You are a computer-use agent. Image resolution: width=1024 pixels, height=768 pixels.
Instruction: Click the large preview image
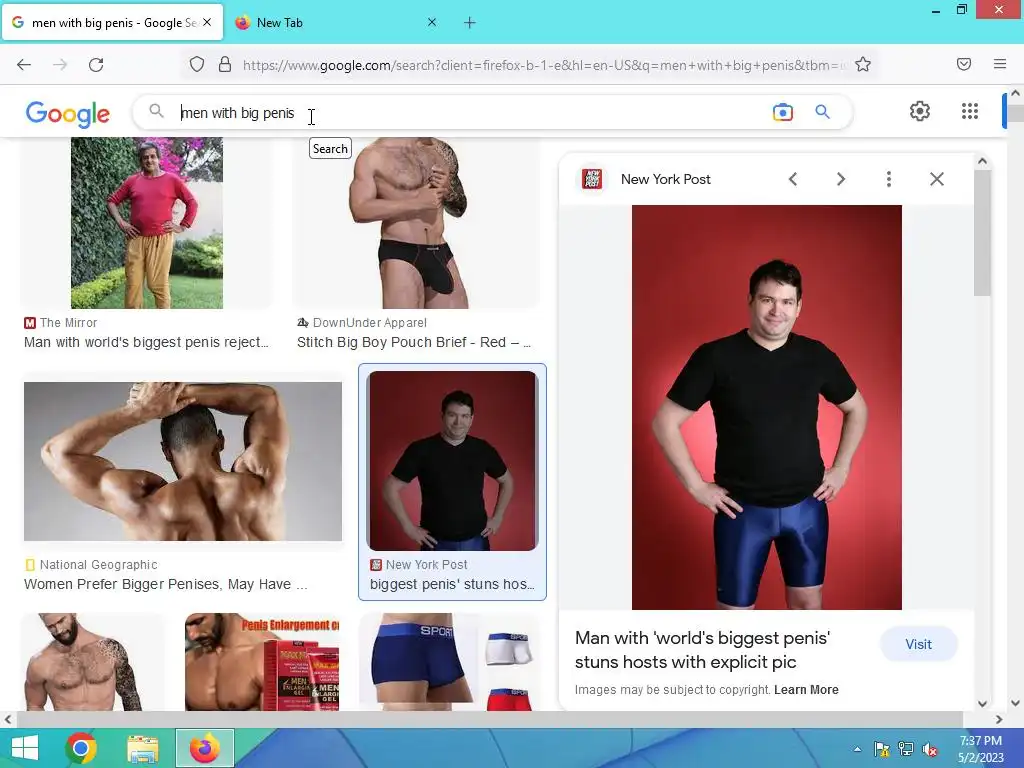767,408
